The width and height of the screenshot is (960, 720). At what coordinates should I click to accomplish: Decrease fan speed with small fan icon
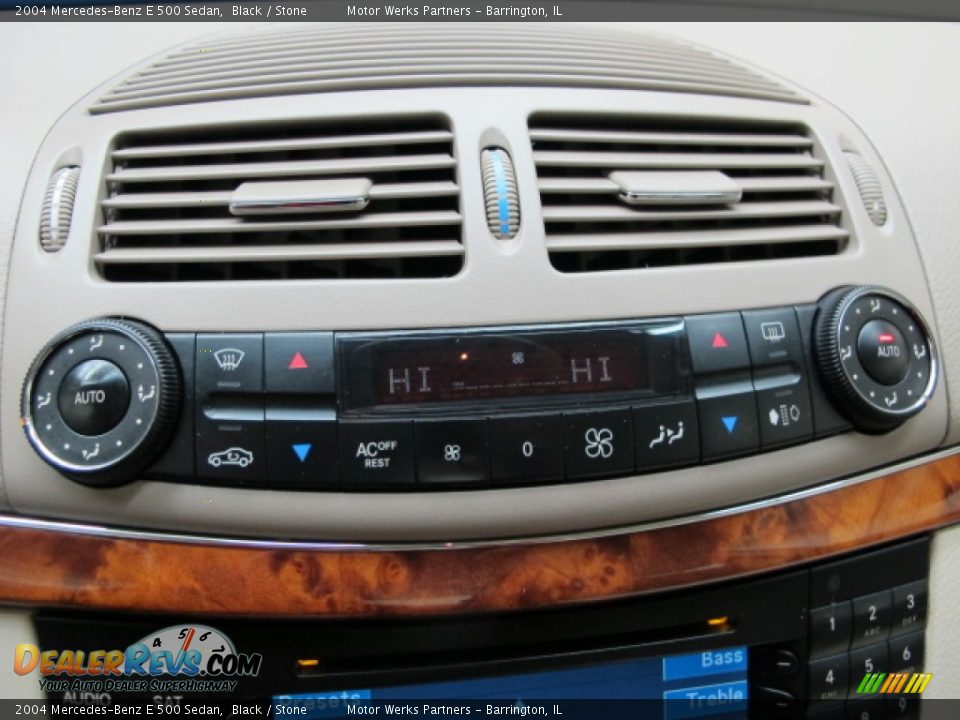(x=452, y=453)
